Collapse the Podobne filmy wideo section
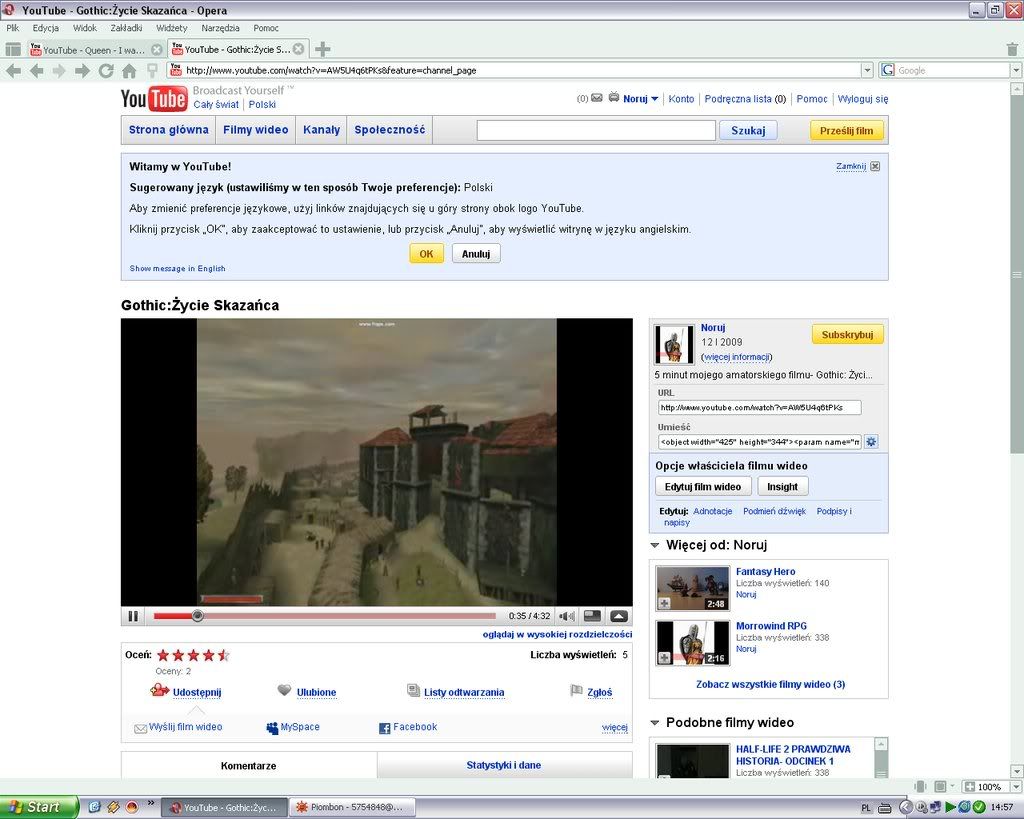This screenshot has height=819, width=1024. pos(655,722)
